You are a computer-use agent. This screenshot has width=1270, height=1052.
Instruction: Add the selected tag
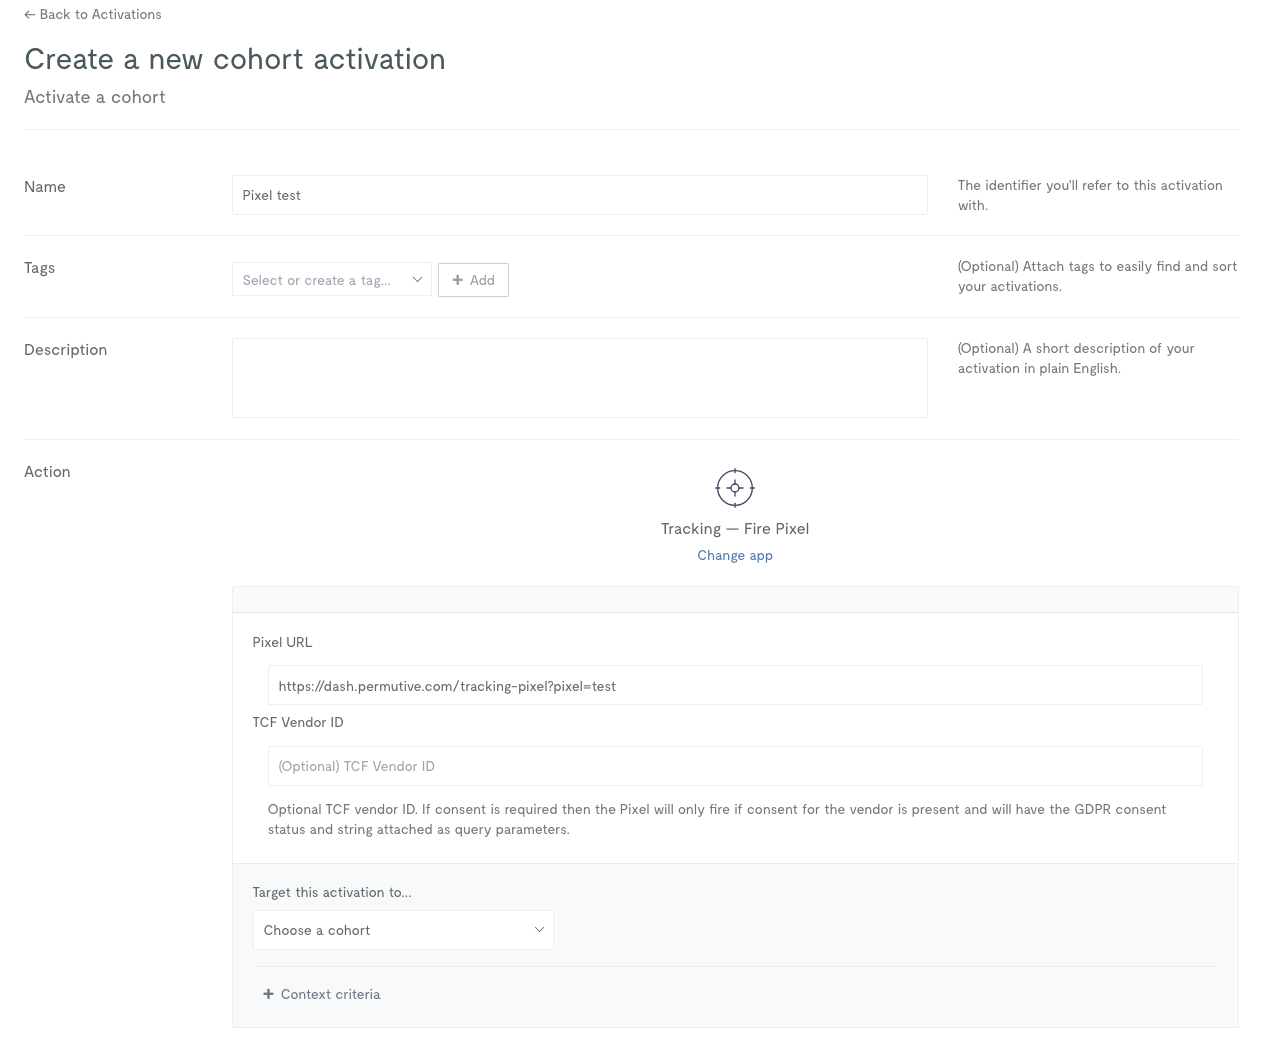click(473, 280)
